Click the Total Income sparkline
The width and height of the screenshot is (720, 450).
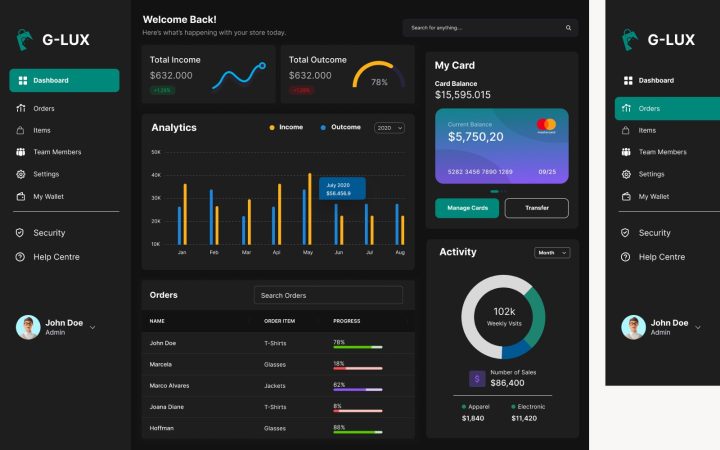pyautogui.click(x=239, y=75)
